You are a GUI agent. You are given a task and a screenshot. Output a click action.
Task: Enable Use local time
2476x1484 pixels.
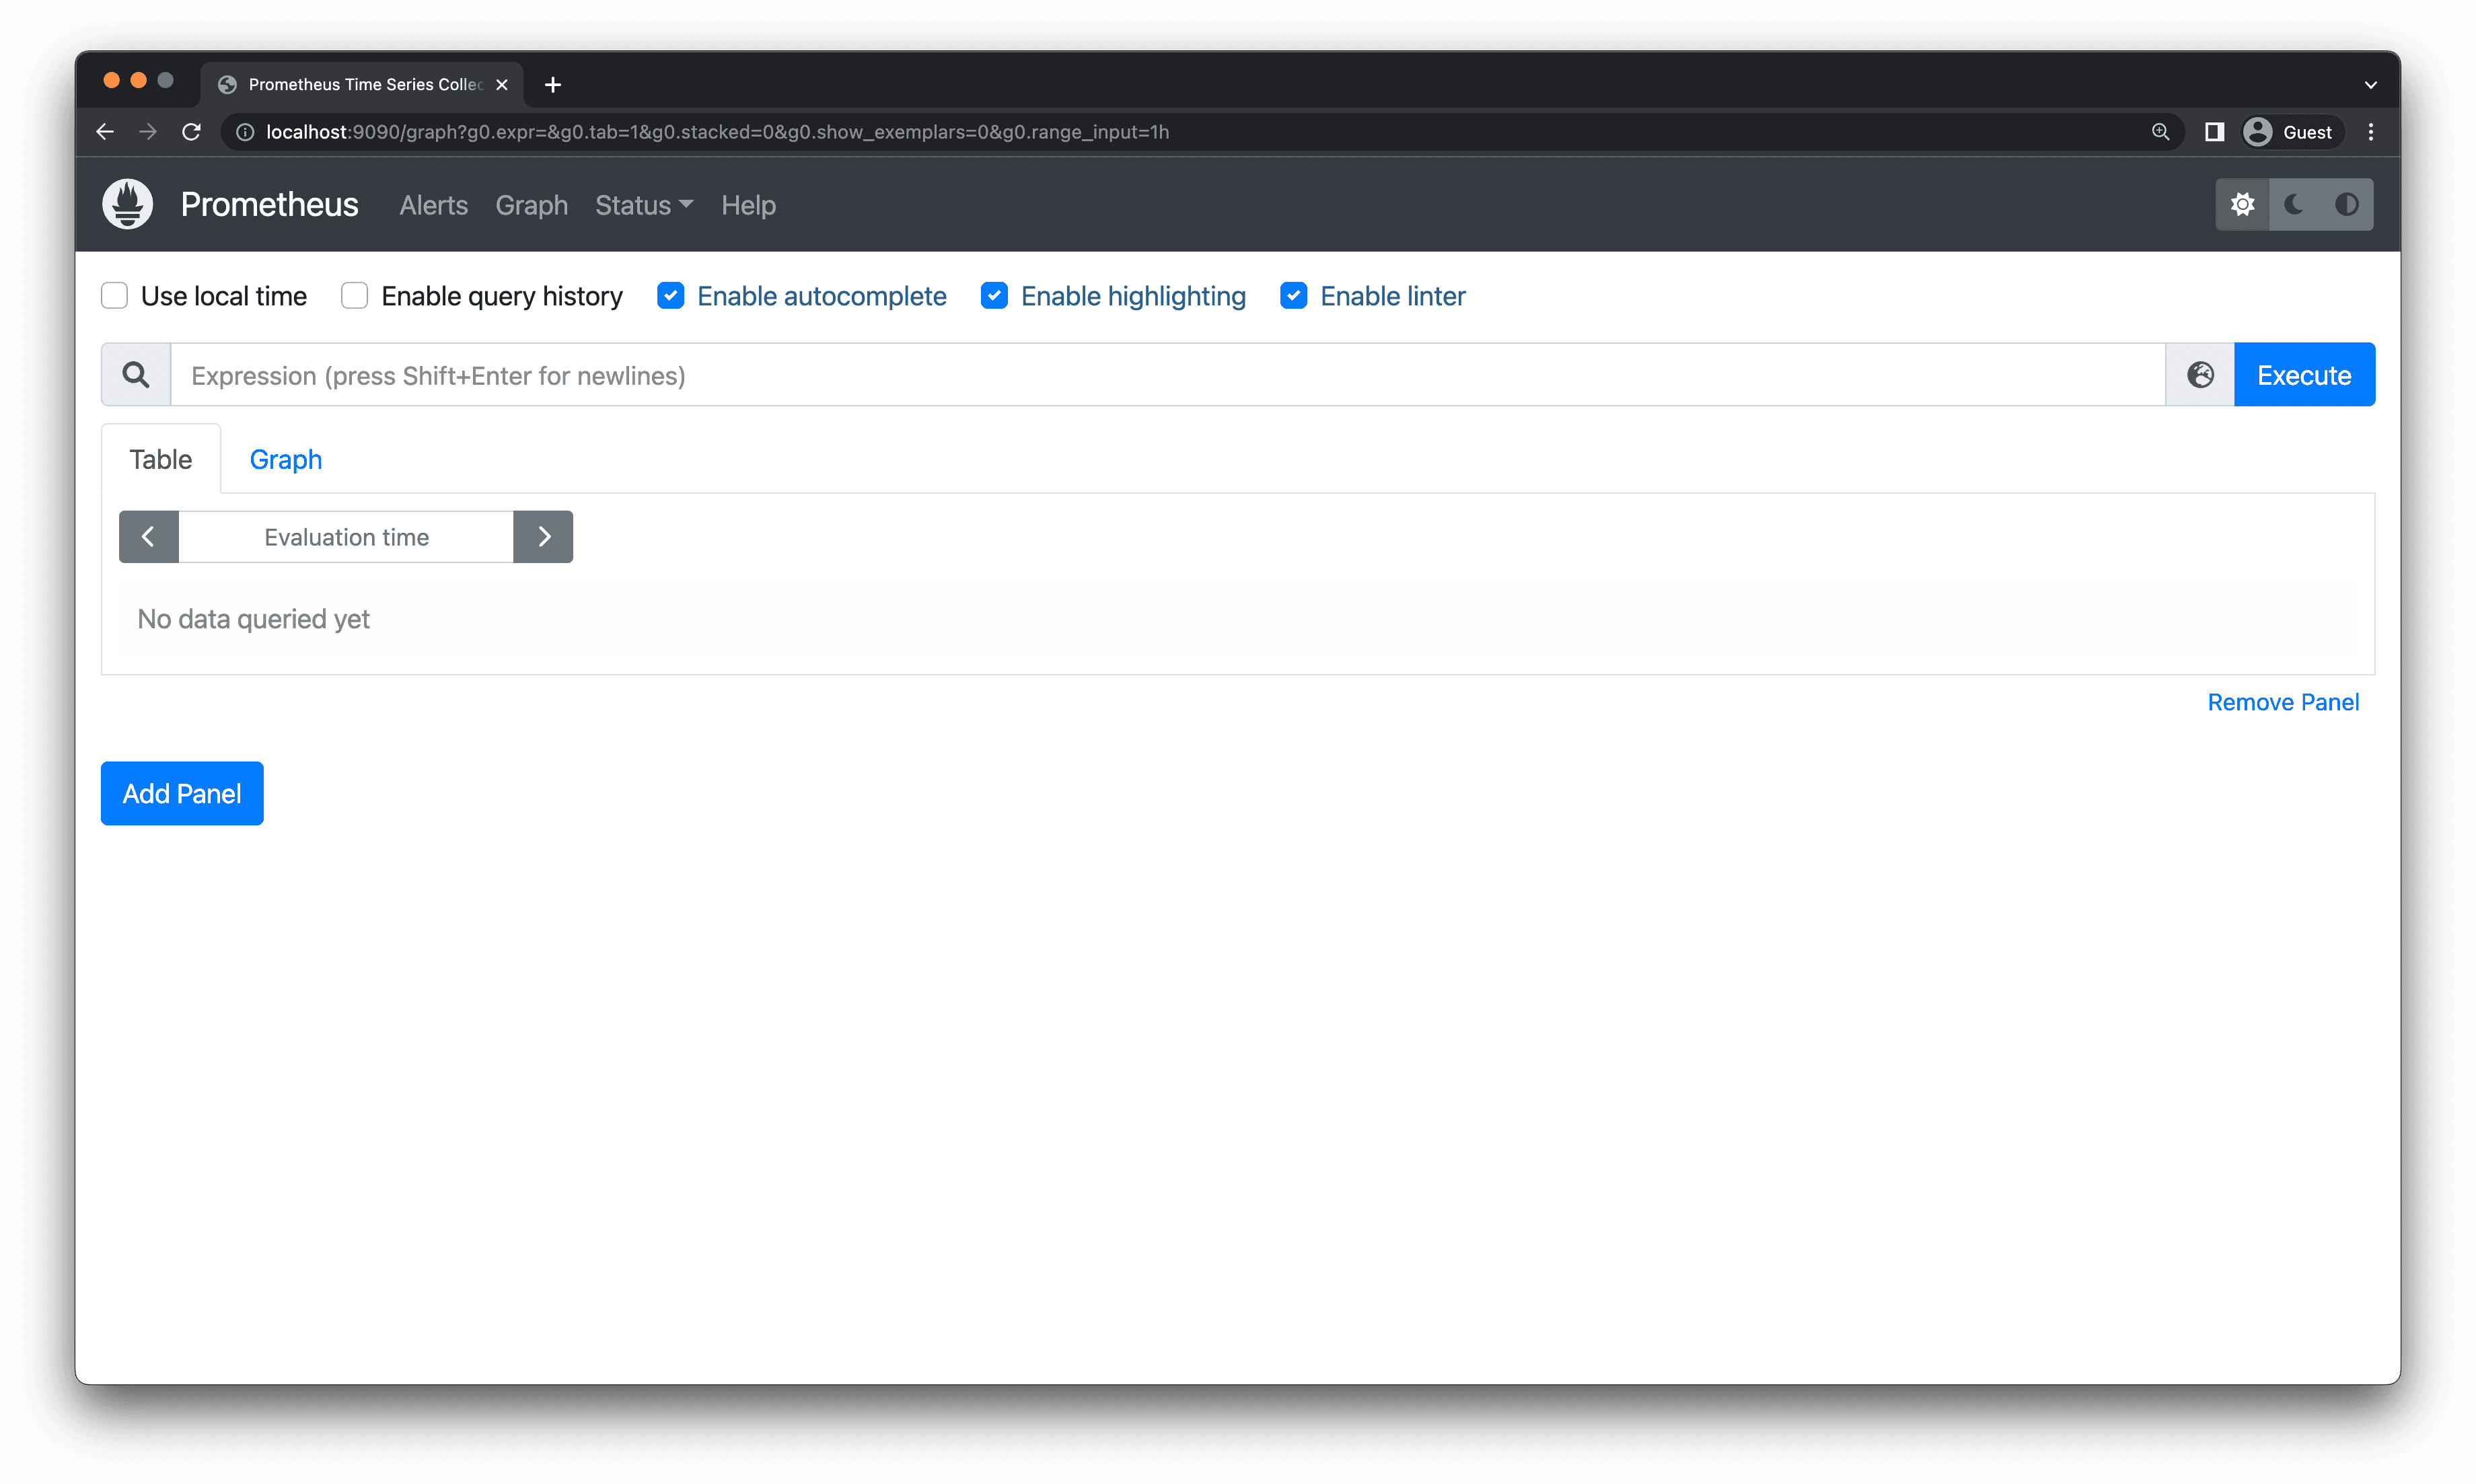(114, 295)
